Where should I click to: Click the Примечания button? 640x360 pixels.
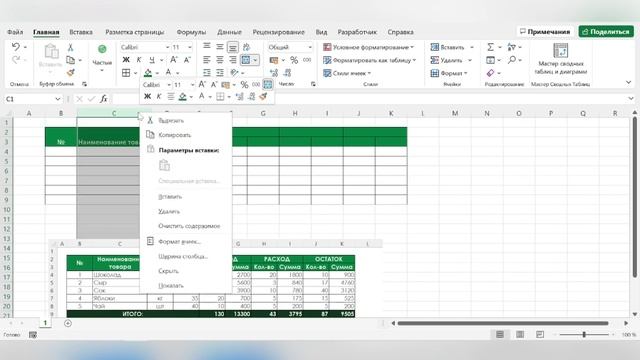(x=545, y=31)
